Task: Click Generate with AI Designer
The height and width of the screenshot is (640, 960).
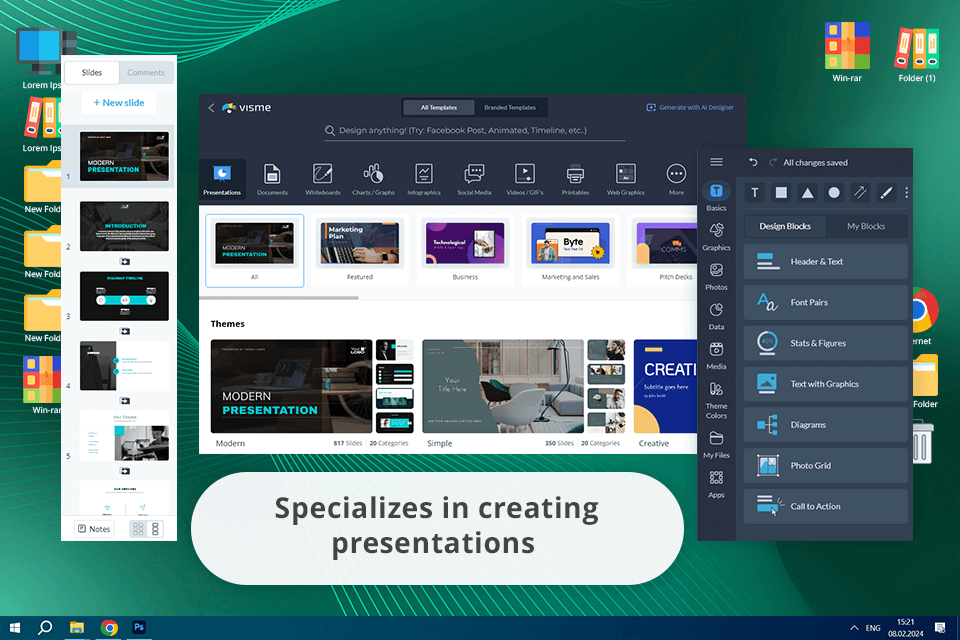Action: click(690, 108)
